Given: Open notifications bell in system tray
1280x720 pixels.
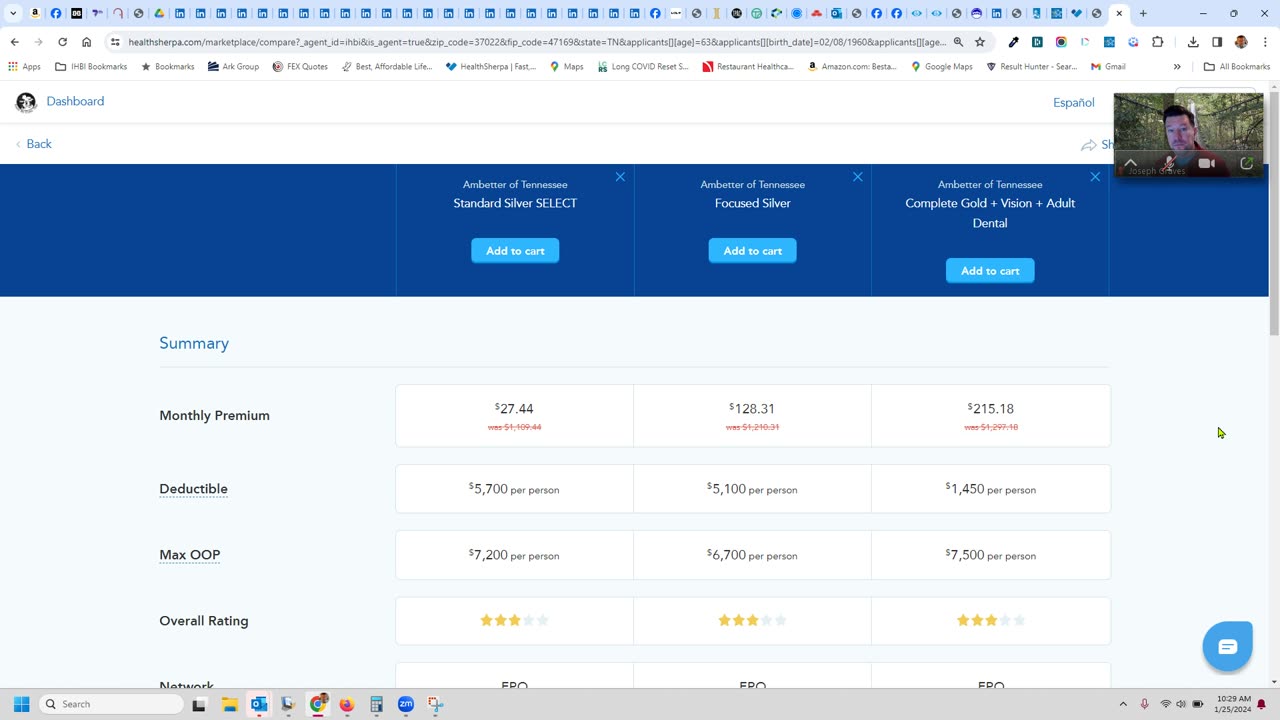Looking at the screenshot, I should click(x=1261, y=704).
